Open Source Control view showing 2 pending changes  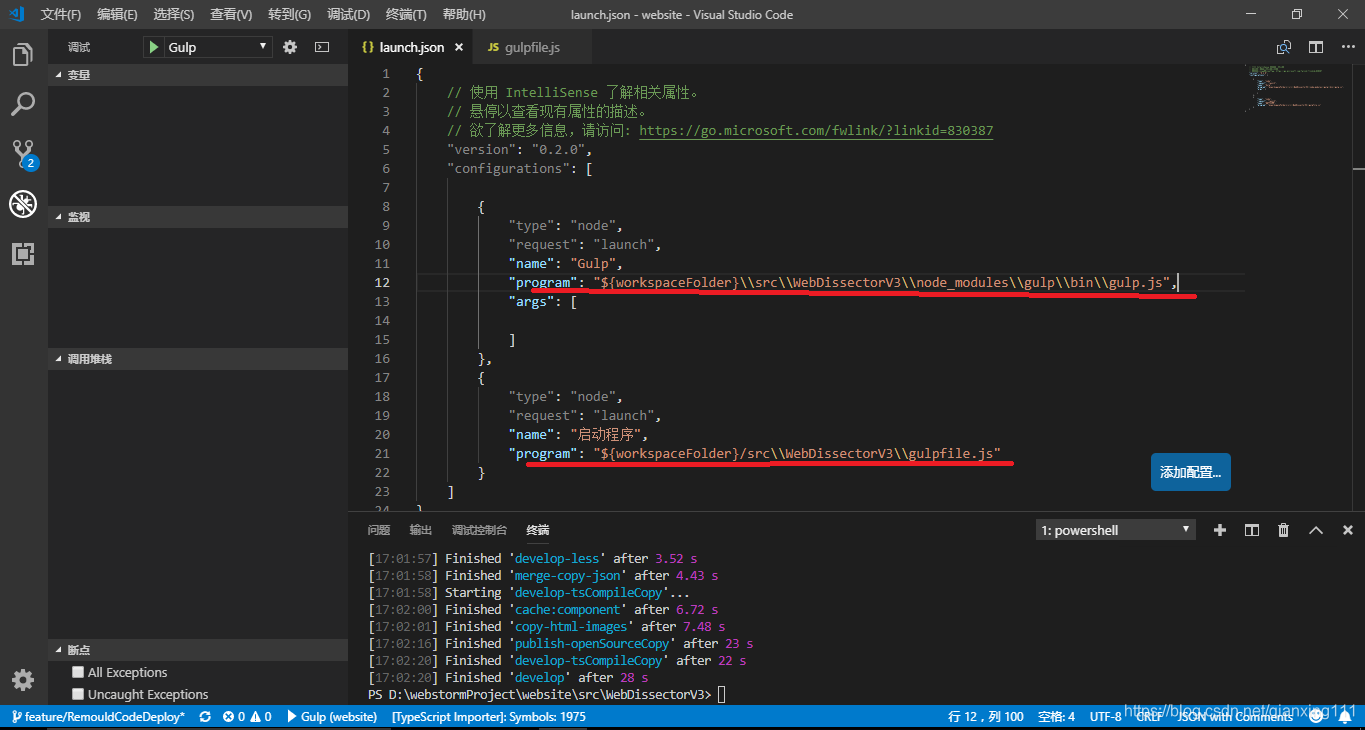pyautogui.click(x=22, y=153)
